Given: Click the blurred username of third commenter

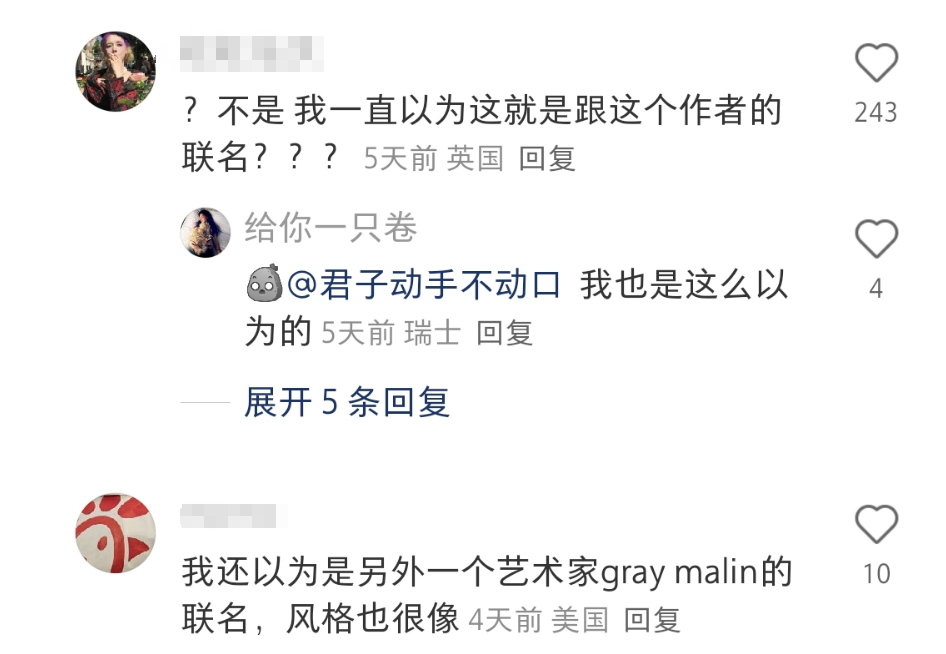Looking at the screenshot, I should pyautogui.click(x=233, y=516).
